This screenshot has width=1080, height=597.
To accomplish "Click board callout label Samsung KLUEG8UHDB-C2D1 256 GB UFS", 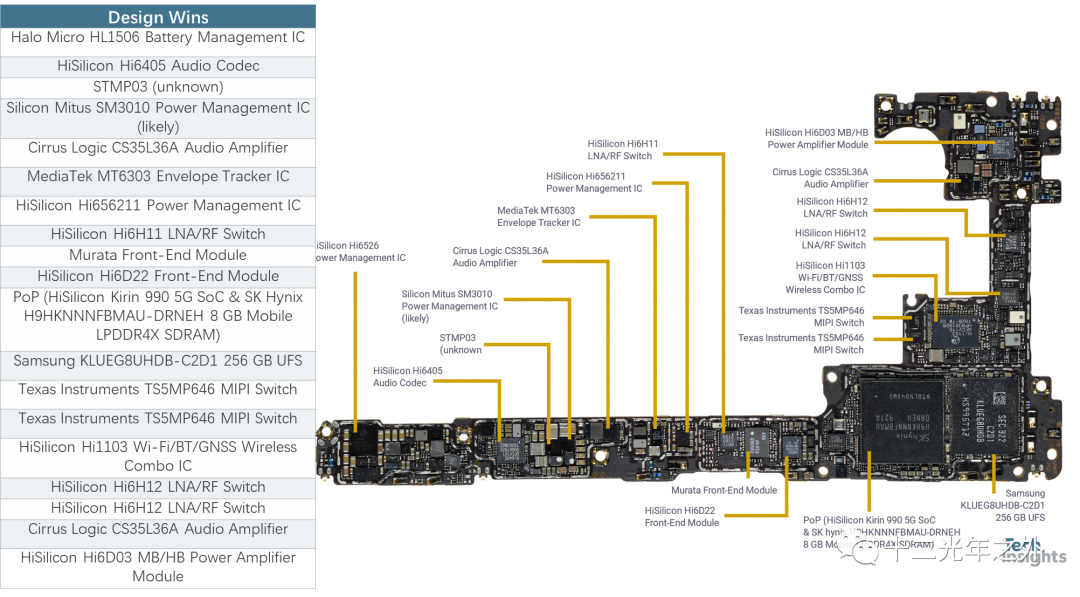I will tap(1003, 505).
